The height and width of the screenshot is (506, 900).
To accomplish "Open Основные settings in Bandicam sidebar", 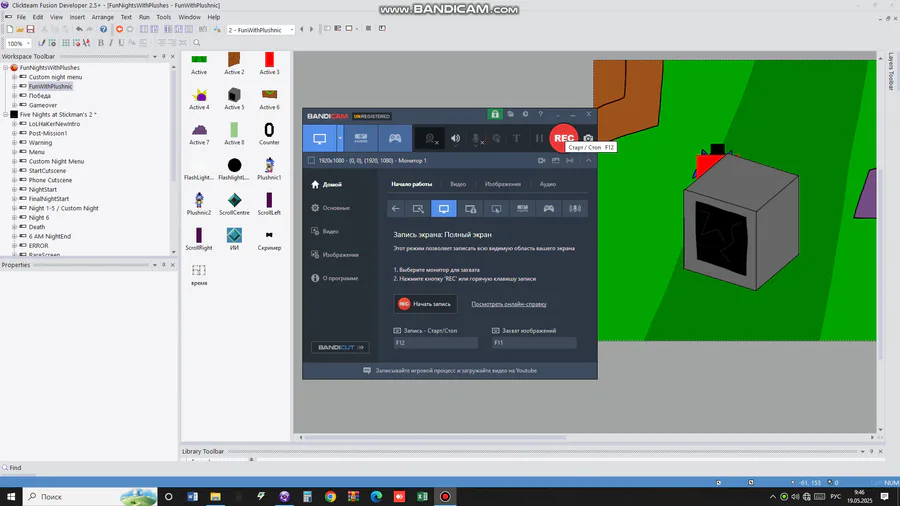I will coord(331,208).
